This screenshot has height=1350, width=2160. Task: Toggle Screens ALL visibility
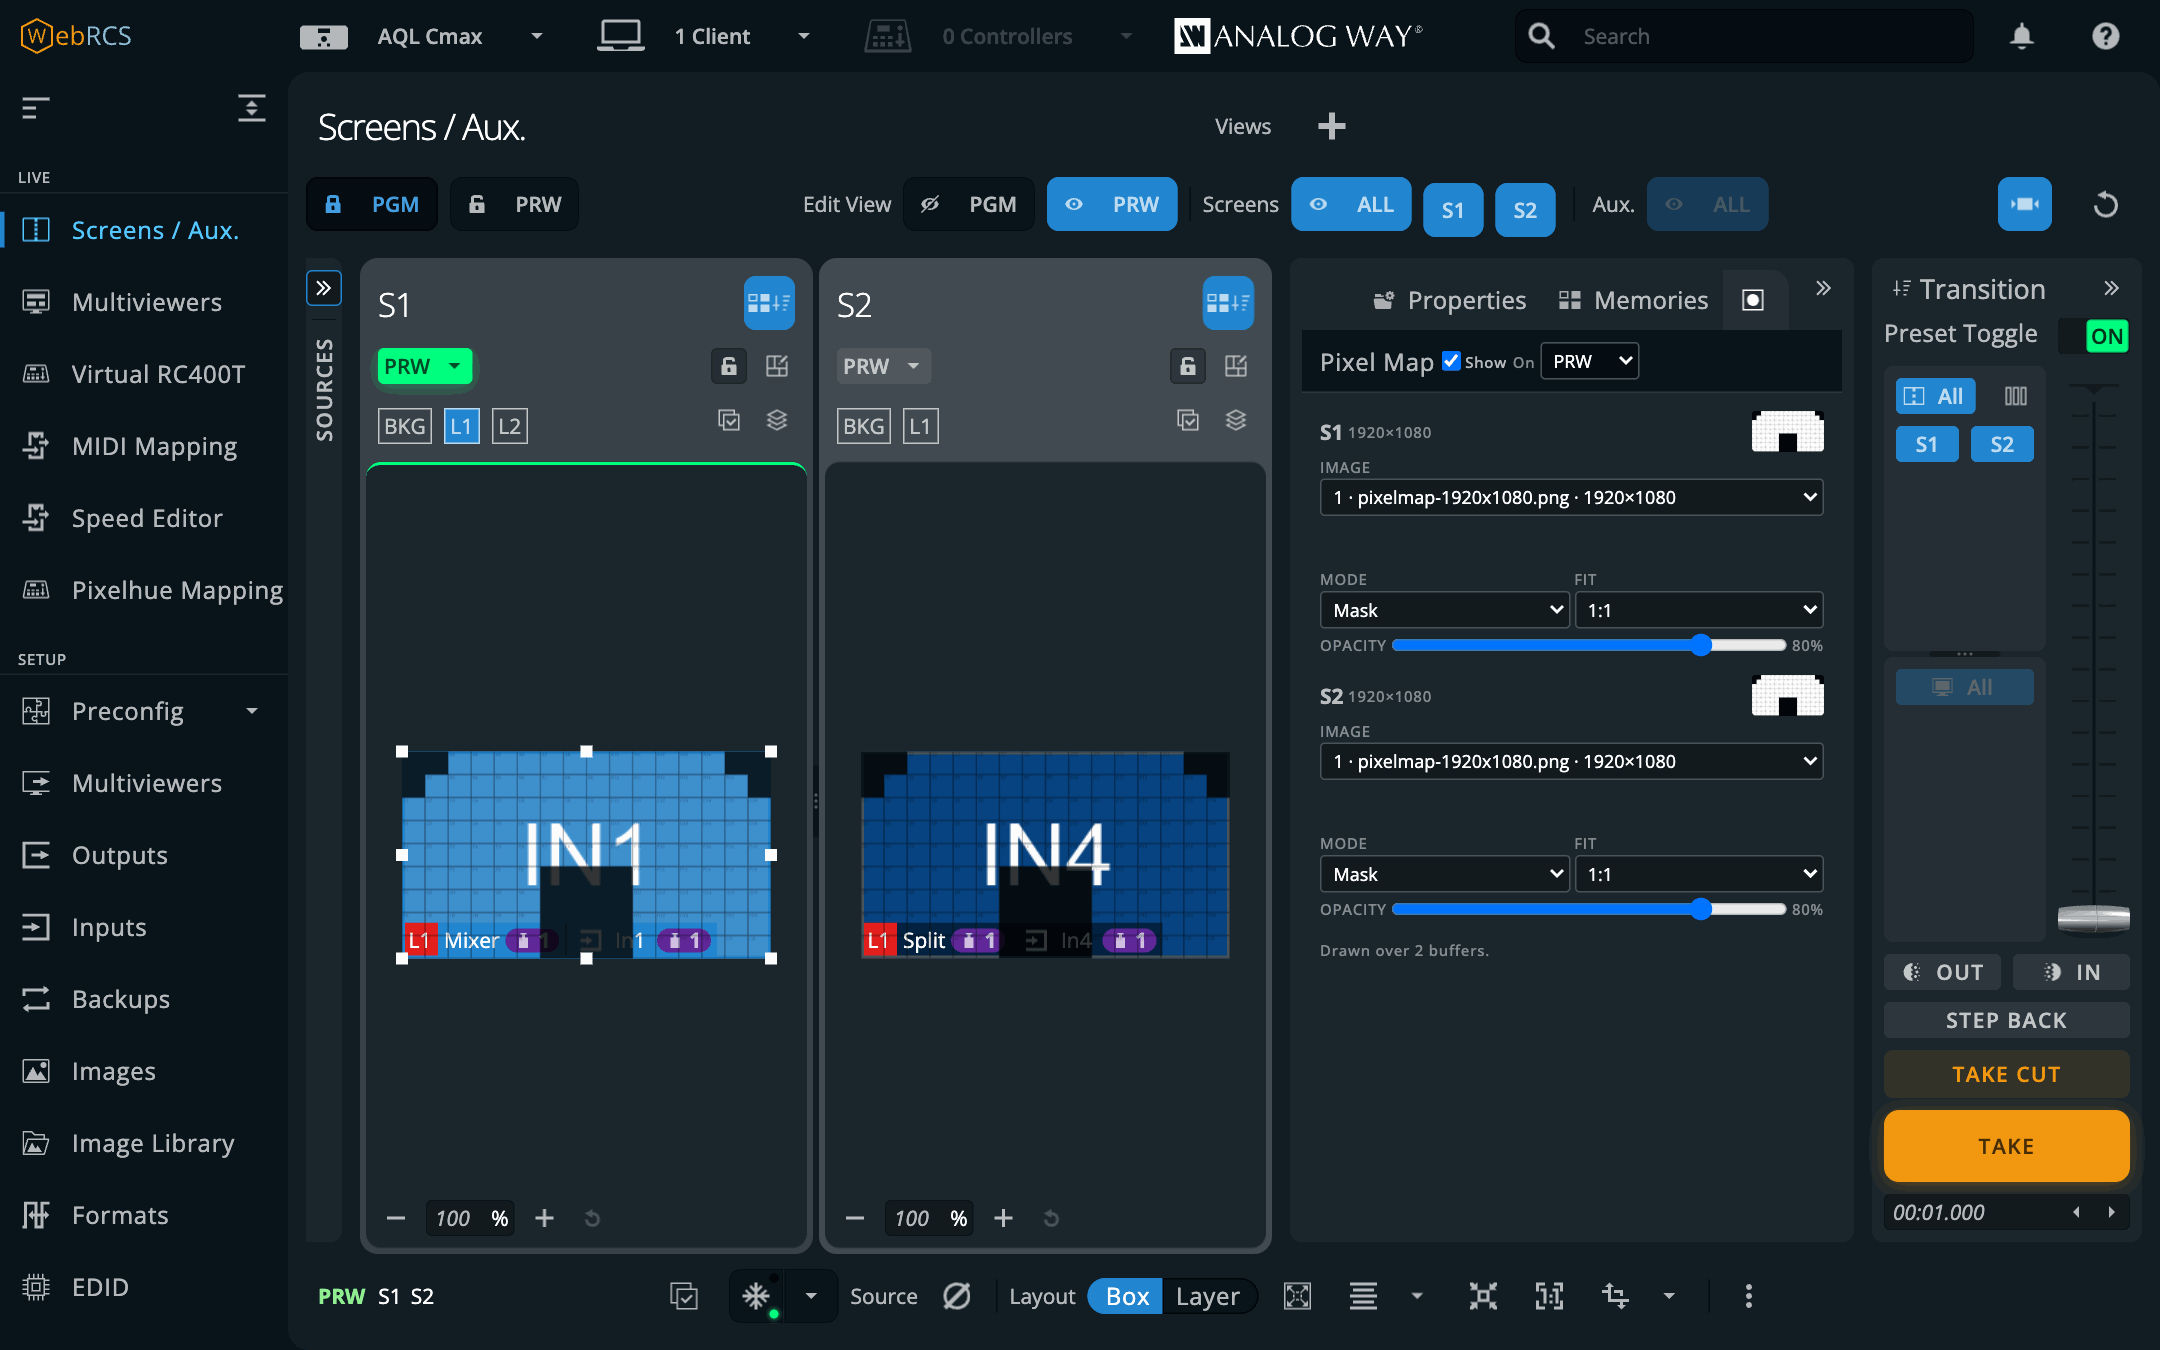tap(1351, 204)
